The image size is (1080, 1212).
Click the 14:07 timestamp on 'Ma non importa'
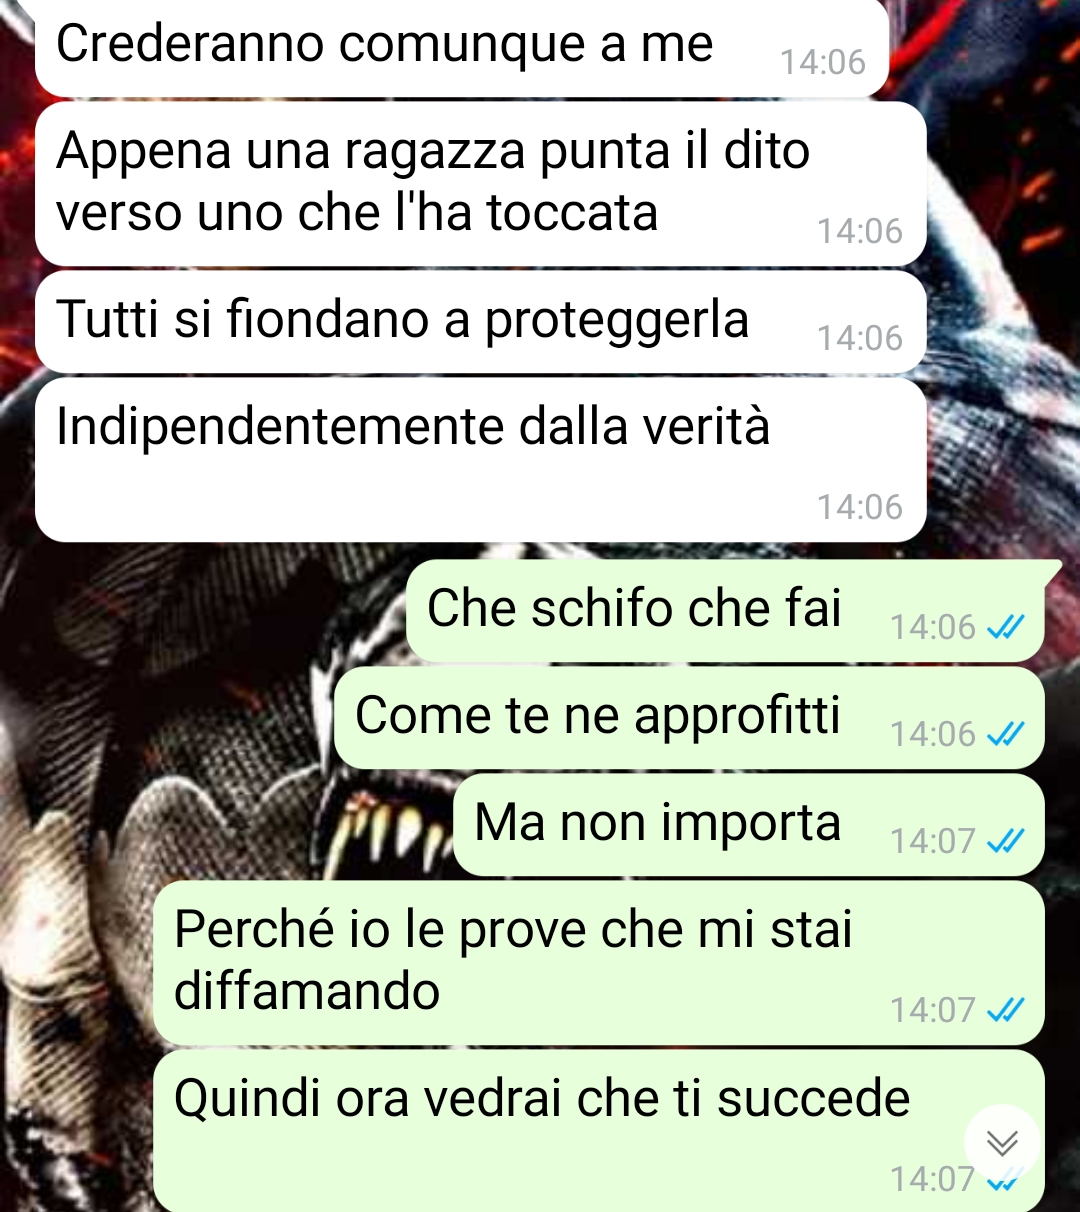coord(932,841)
